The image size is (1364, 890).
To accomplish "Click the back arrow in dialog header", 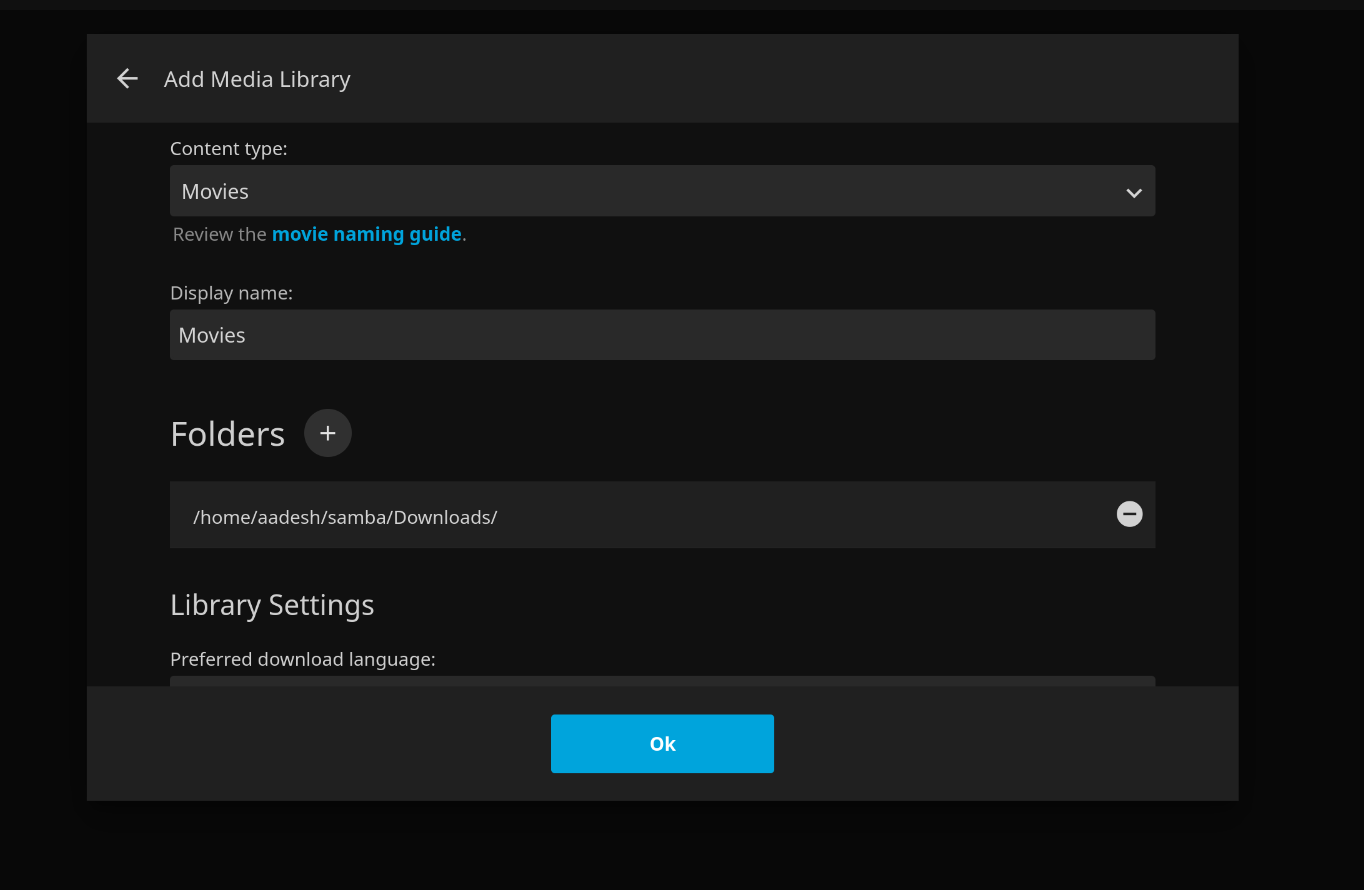I will [x=127, y=79].
